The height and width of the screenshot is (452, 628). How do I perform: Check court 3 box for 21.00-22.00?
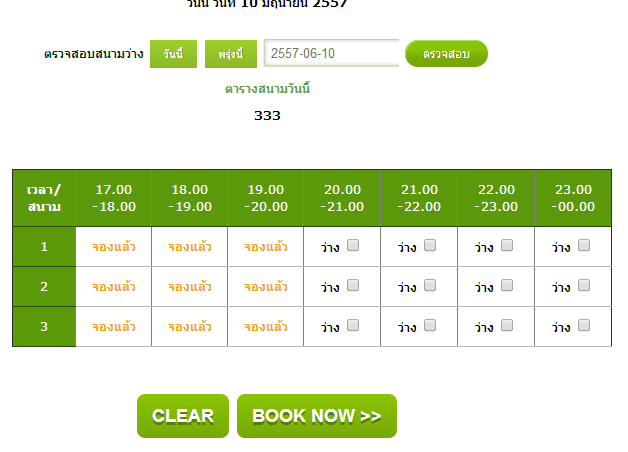pyautogui.click(x=430, y=325)
